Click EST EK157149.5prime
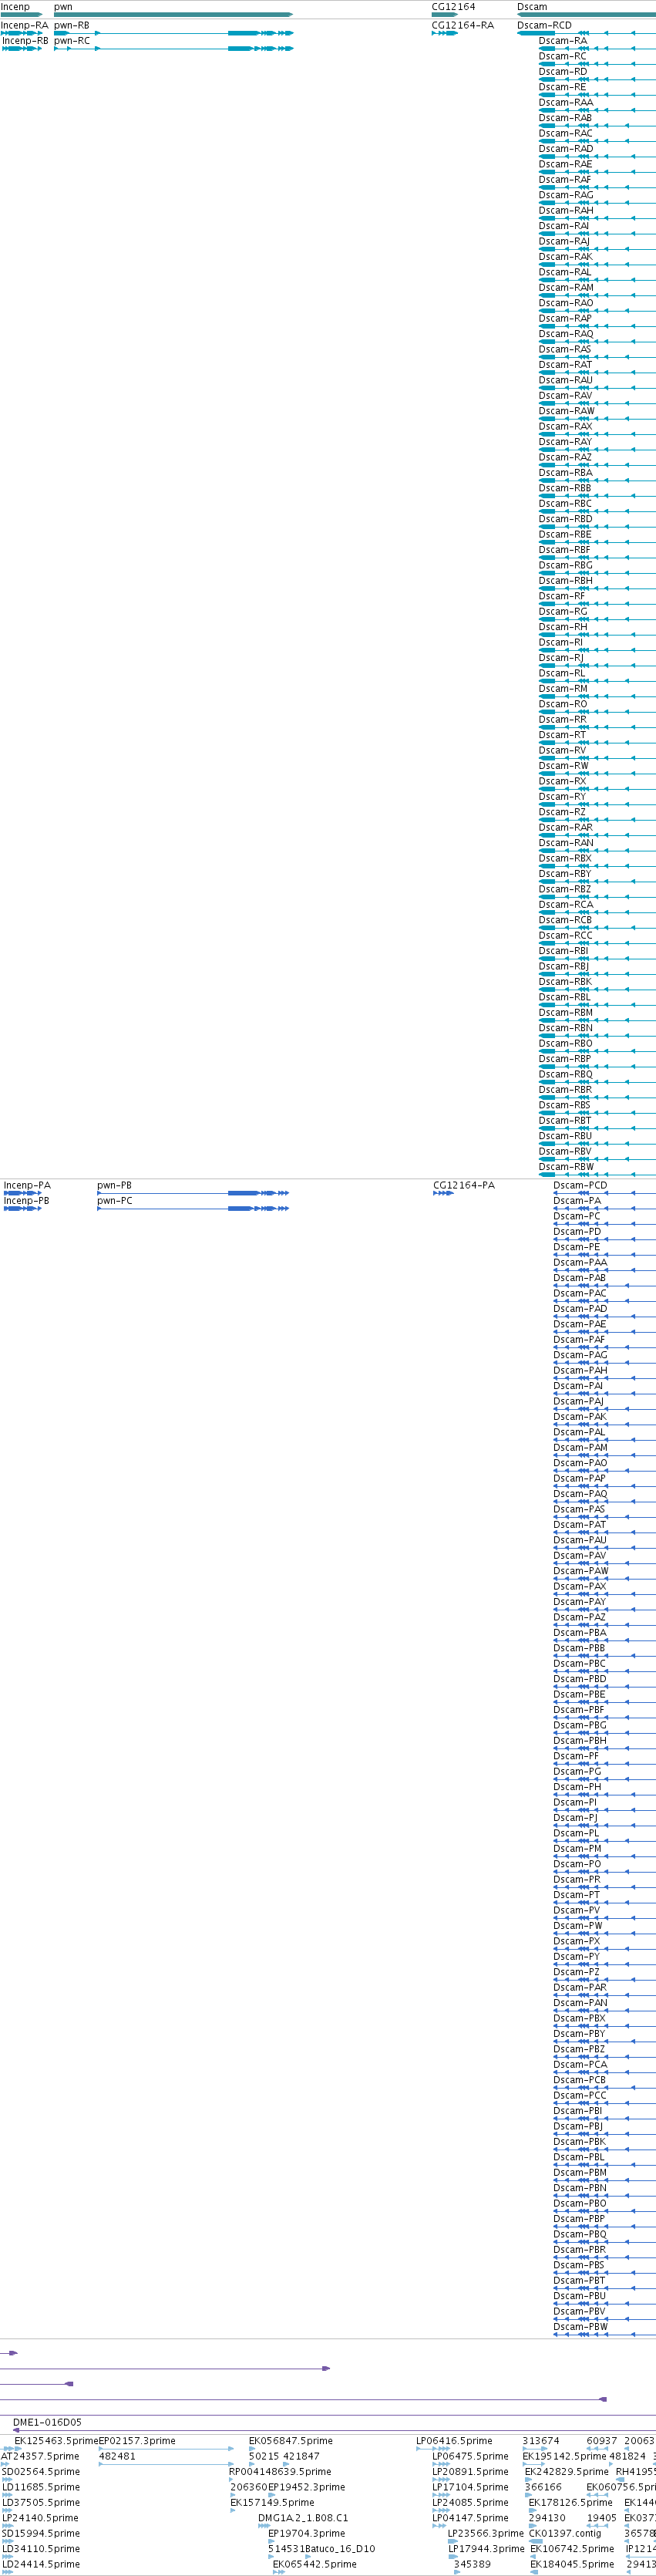Image resolution: width=656 pixels, height=2576 pixels. (x=272, y=2503)
